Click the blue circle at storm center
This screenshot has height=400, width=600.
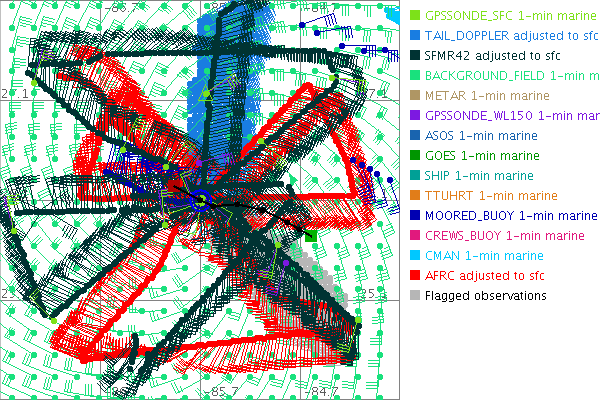tap(200, 201)
